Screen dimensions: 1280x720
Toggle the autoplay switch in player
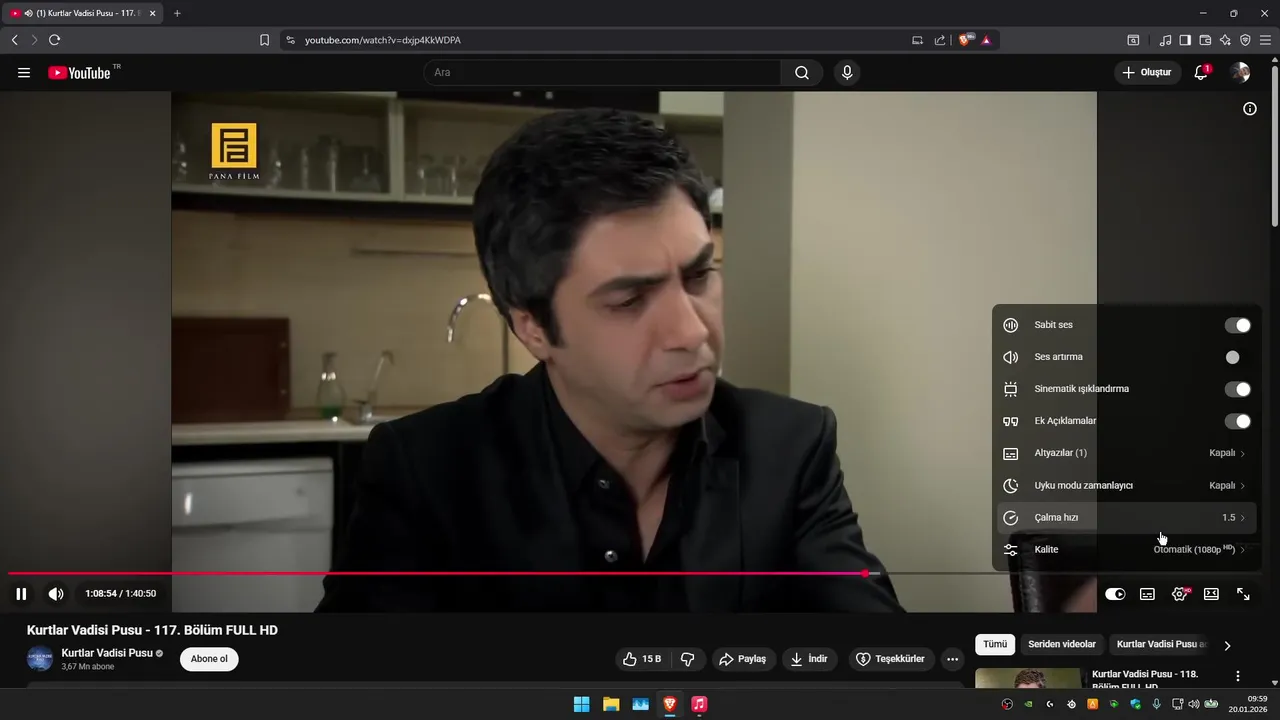1115,594
